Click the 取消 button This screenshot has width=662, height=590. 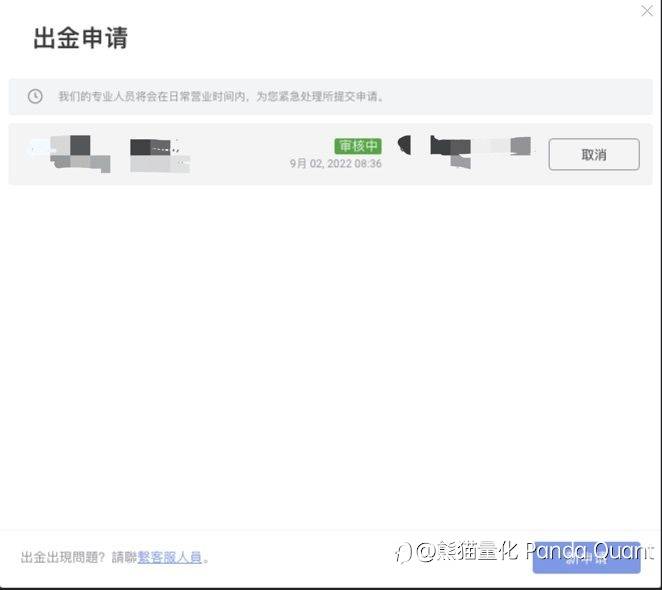(594, 155)
